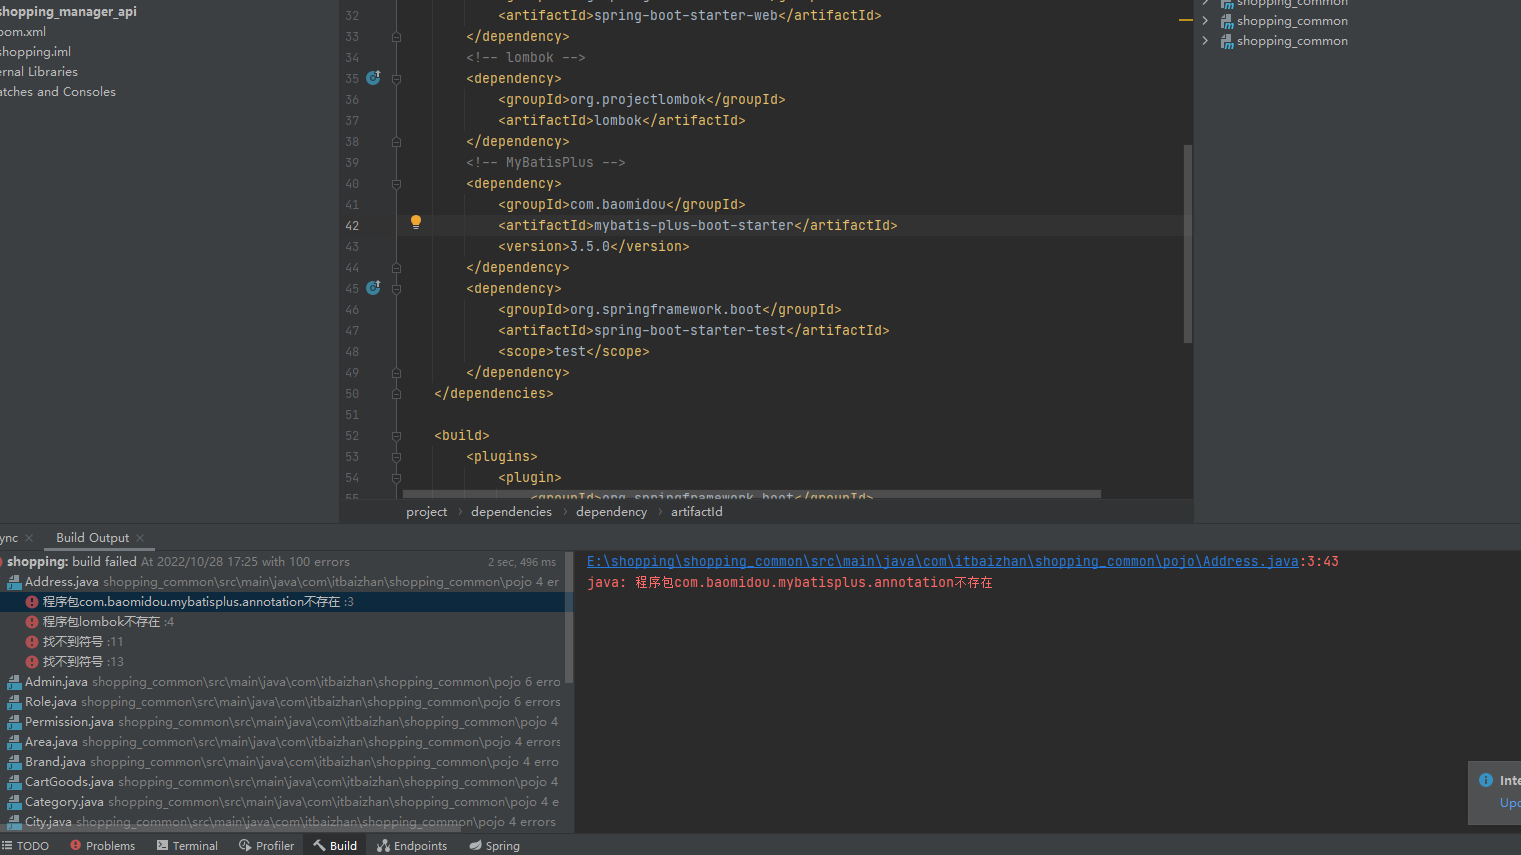1521x855 pixels.
Task: Click the dependency gutter icon on line 45
Action: (x=373, y=288)
